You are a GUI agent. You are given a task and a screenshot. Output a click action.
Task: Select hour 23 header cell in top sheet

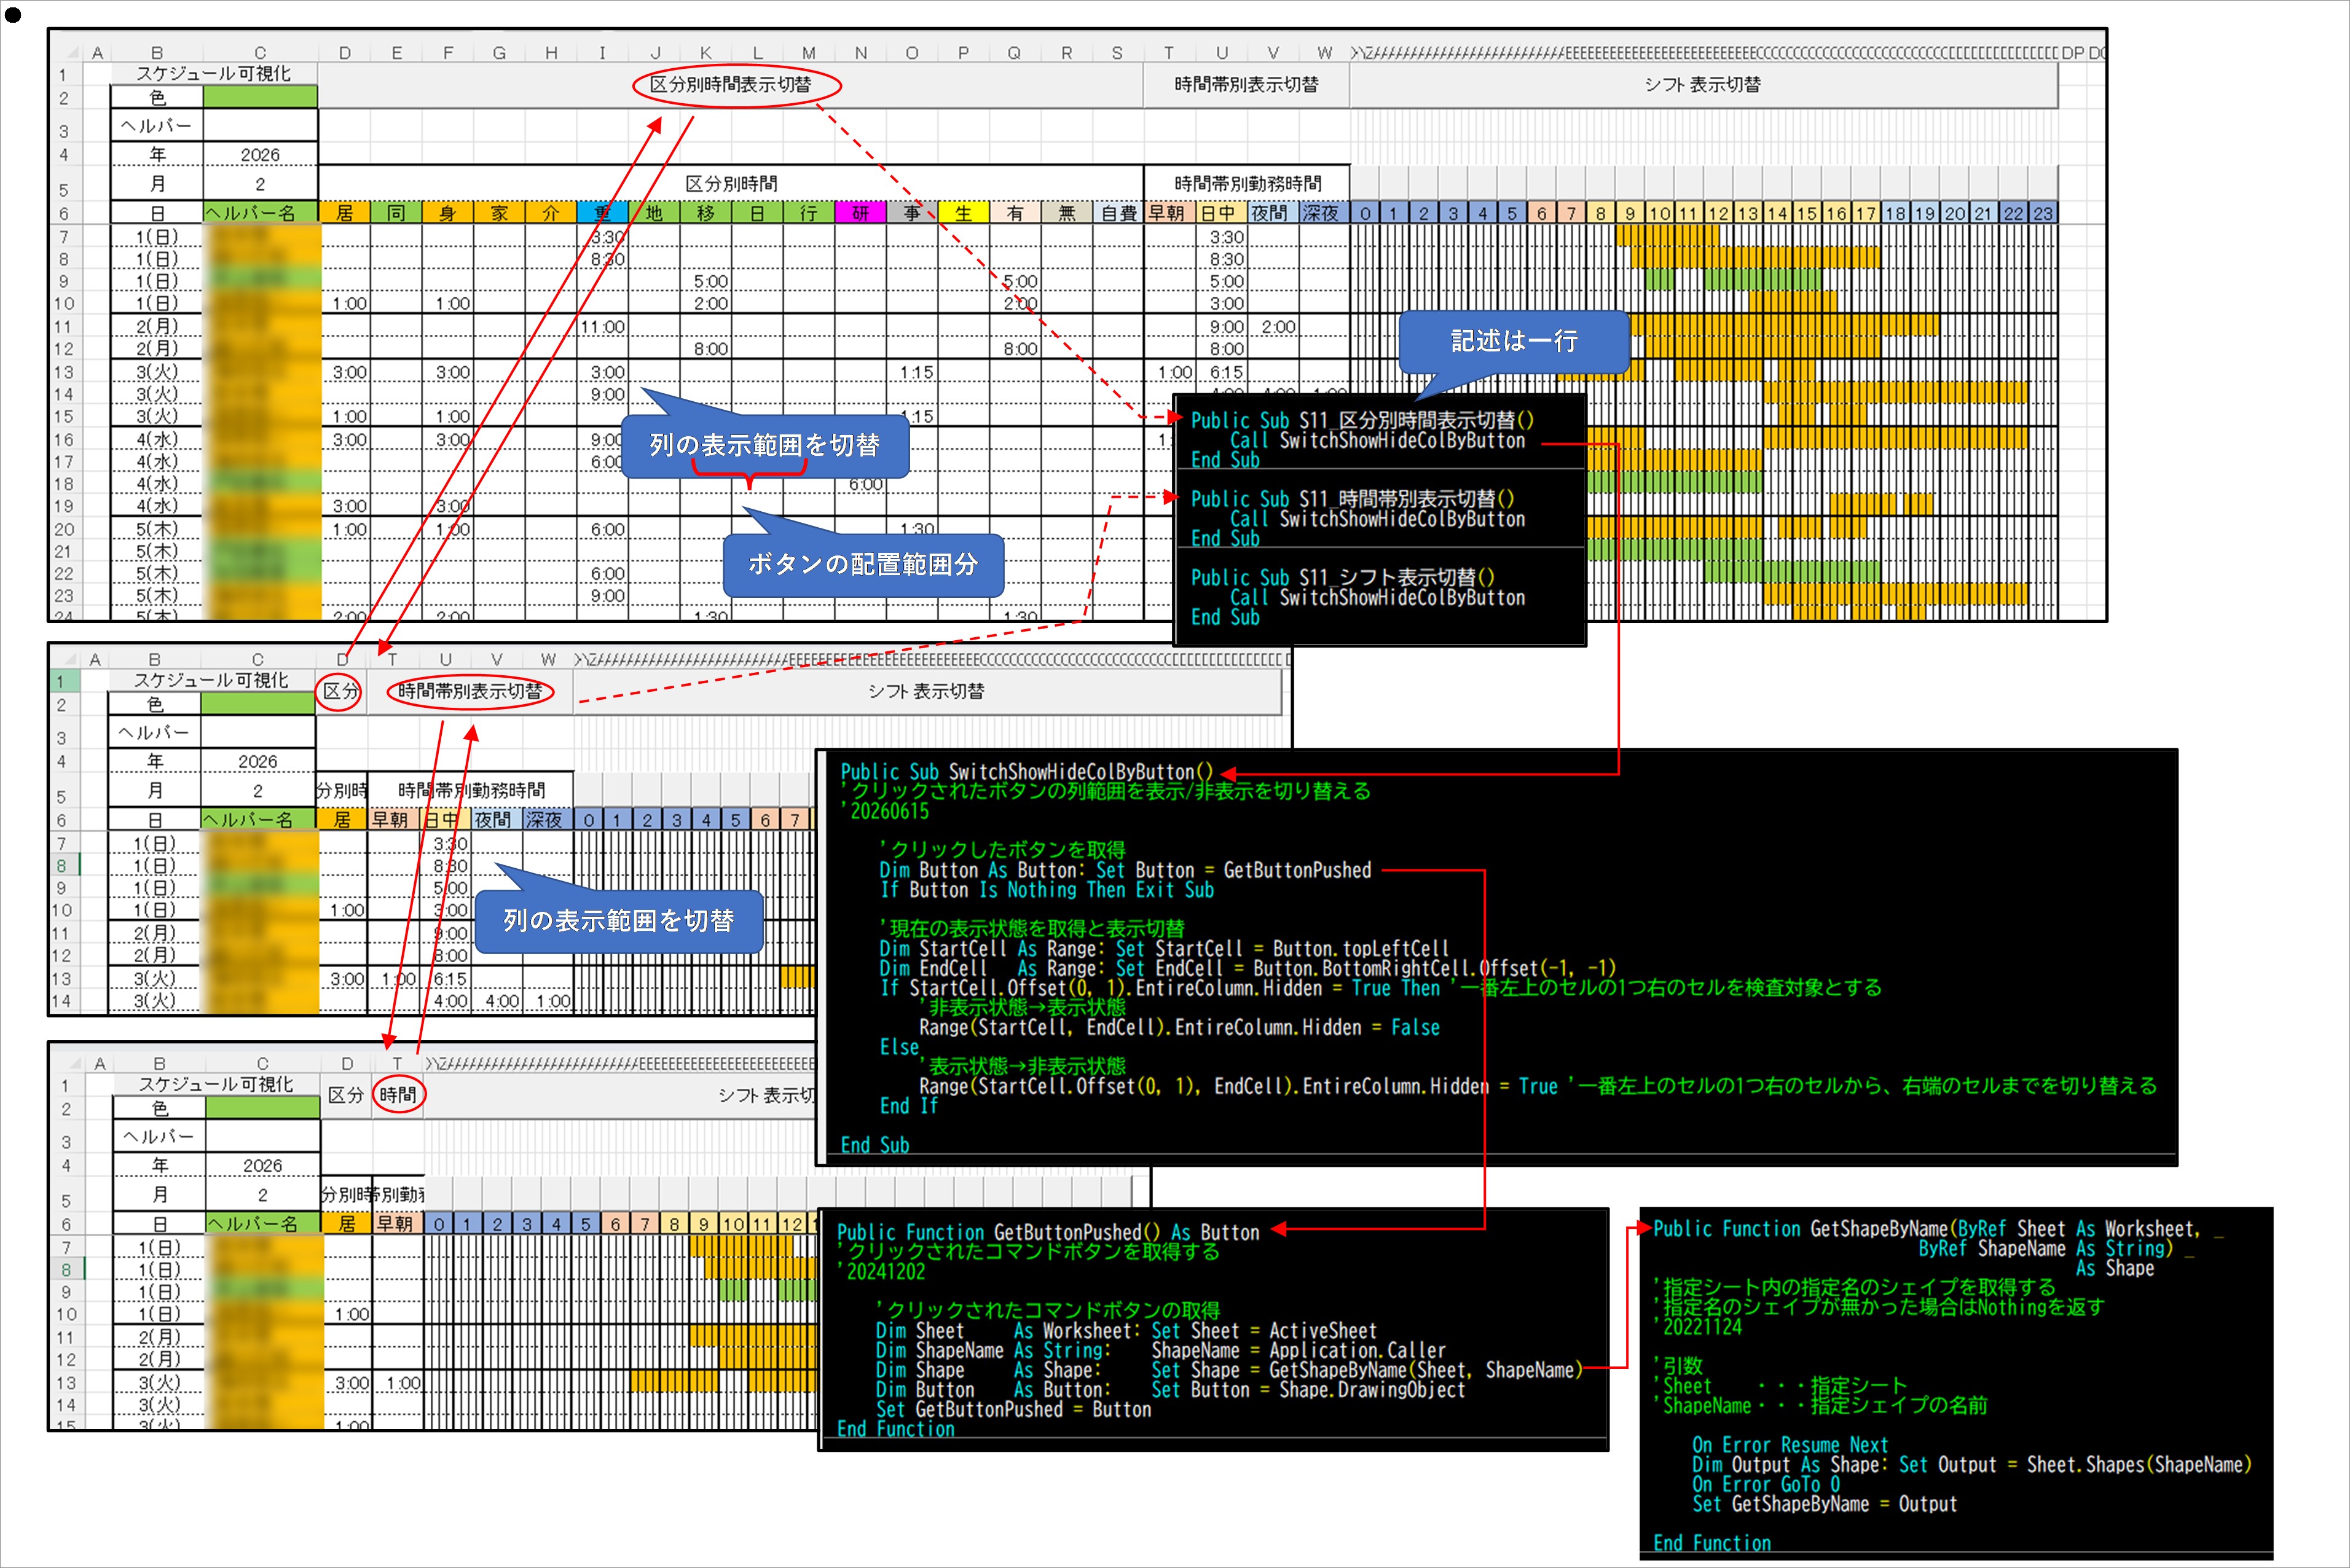(2043, 213)
